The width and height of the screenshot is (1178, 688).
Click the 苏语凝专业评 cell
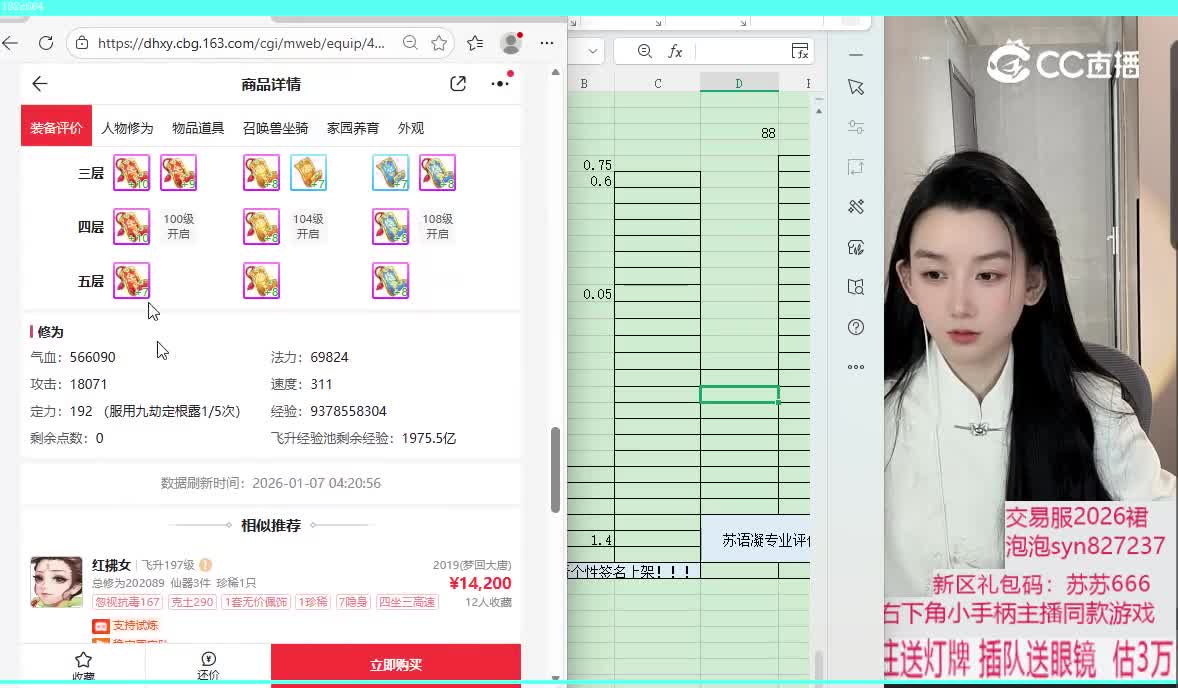[x=756, y=540]
